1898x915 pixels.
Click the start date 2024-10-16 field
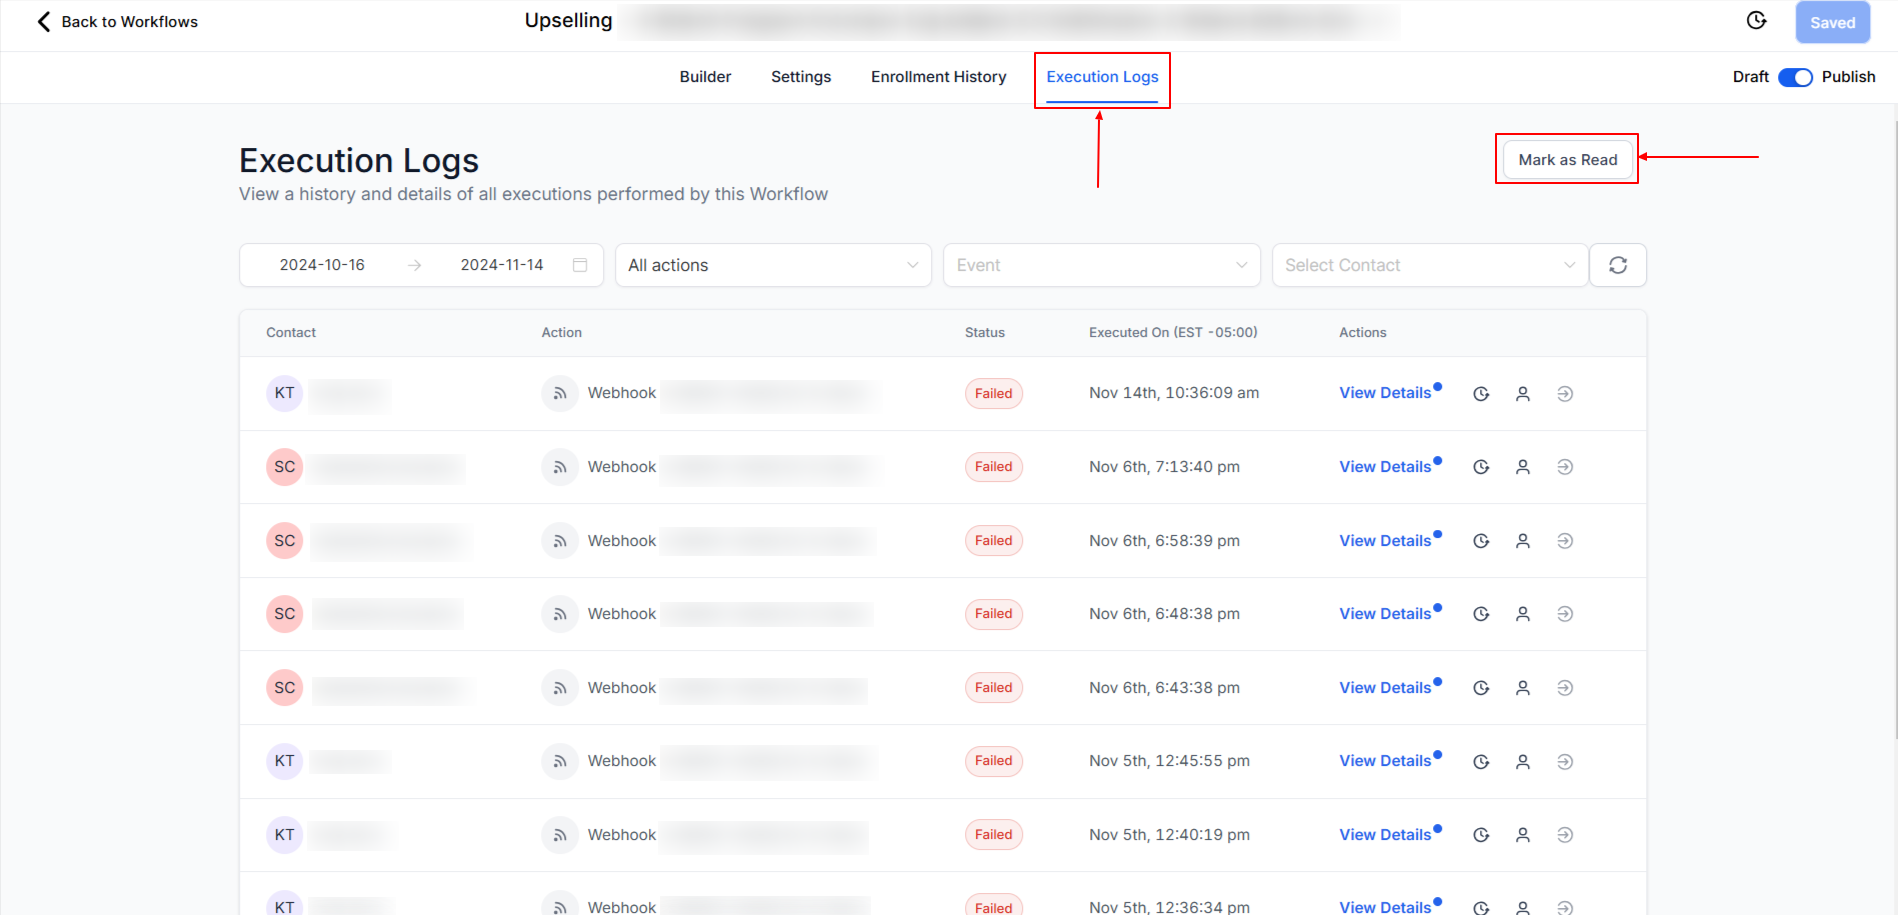tap(322, 265)
